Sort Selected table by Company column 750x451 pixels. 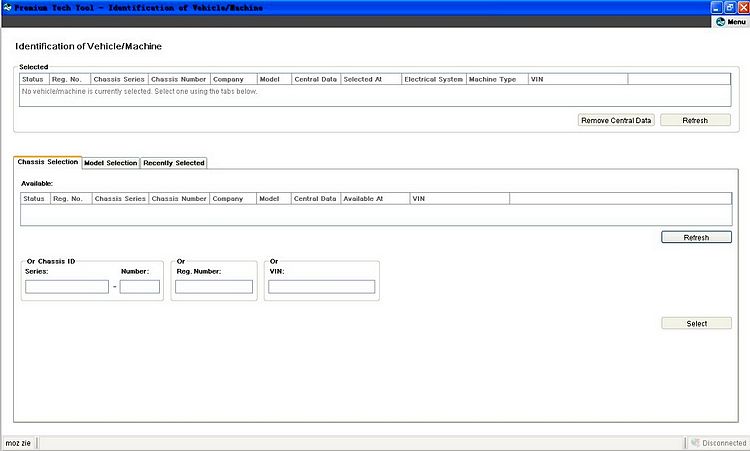pyautogui.click(x=233, y=79)
